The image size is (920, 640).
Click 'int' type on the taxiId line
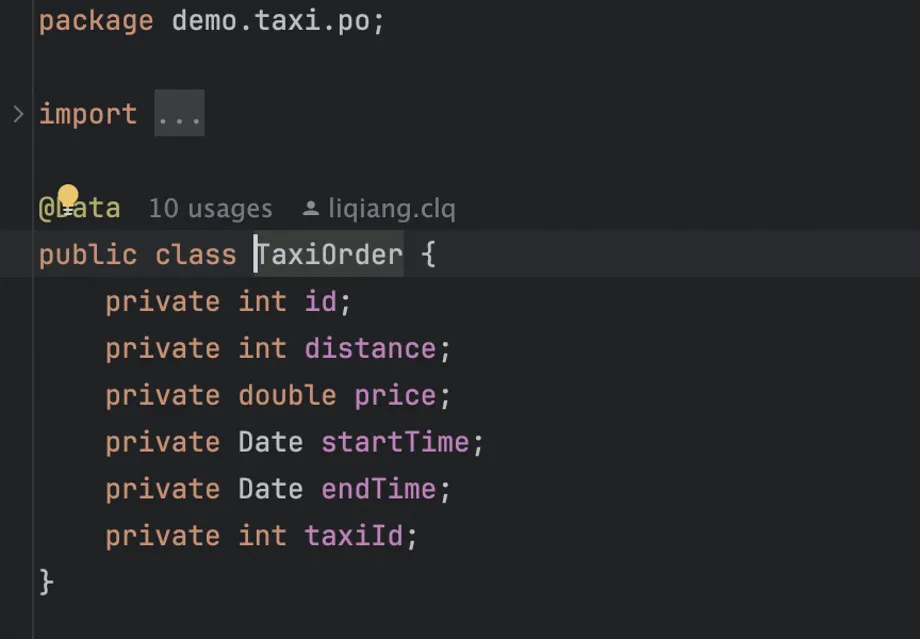(263, 536)
